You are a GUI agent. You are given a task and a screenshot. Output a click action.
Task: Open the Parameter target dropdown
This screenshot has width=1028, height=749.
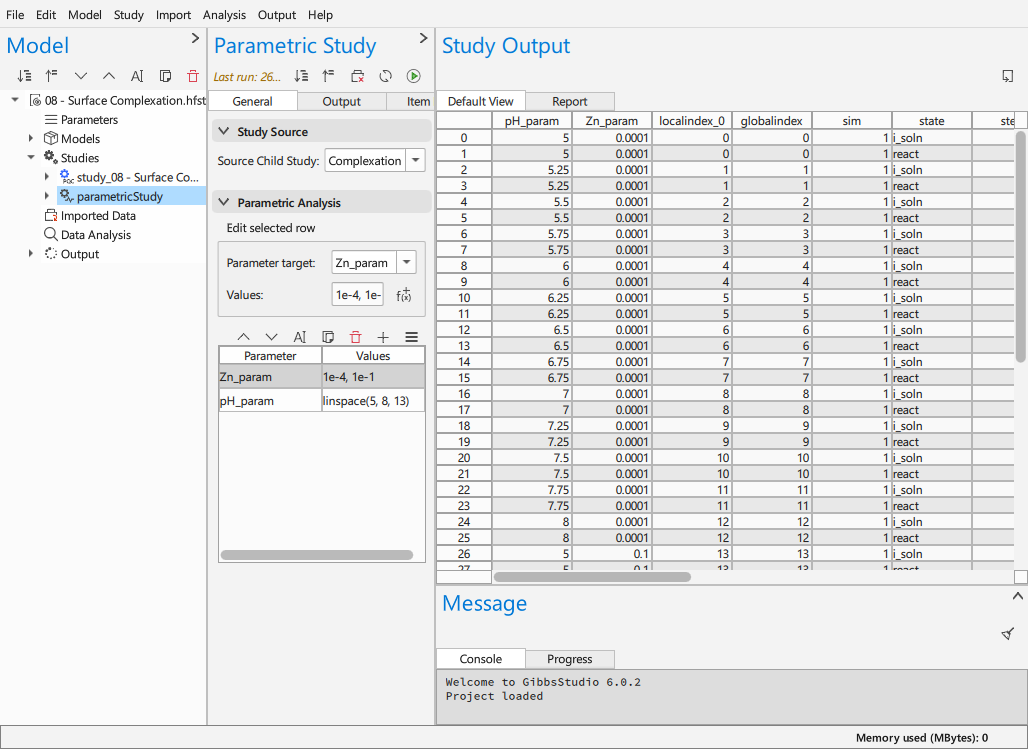406,263
